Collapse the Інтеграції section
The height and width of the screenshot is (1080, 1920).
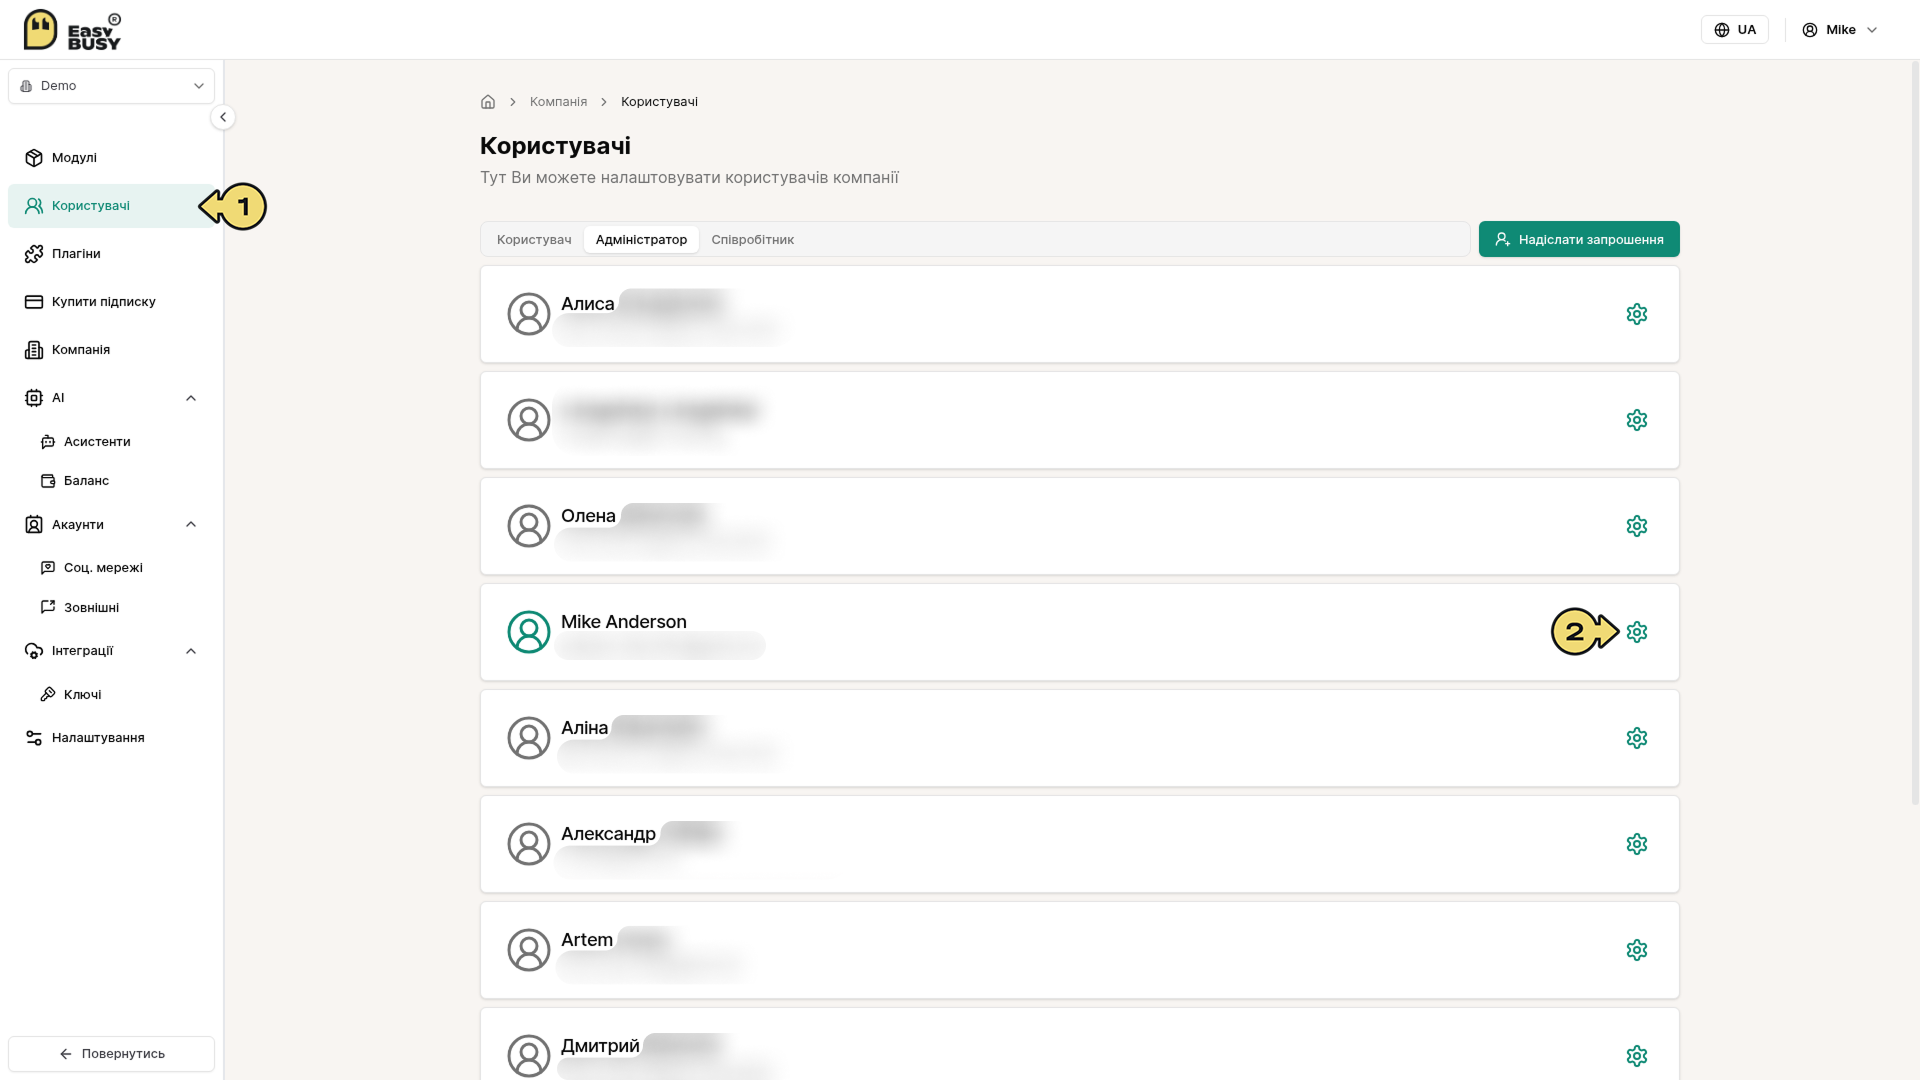pyautogui.click(x=191, y=651)
